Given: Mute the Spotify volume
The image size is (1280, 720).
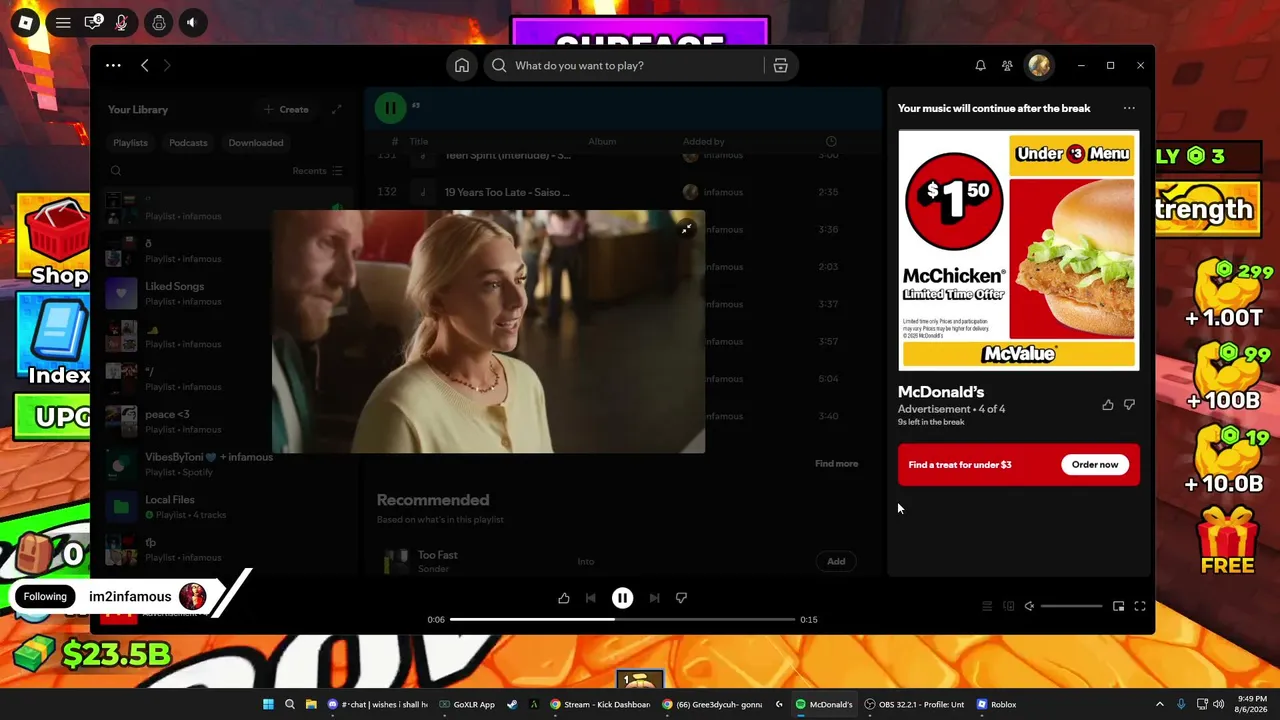Looking at the screenshot, I should pyautogui.click(x=1029, y=606).
